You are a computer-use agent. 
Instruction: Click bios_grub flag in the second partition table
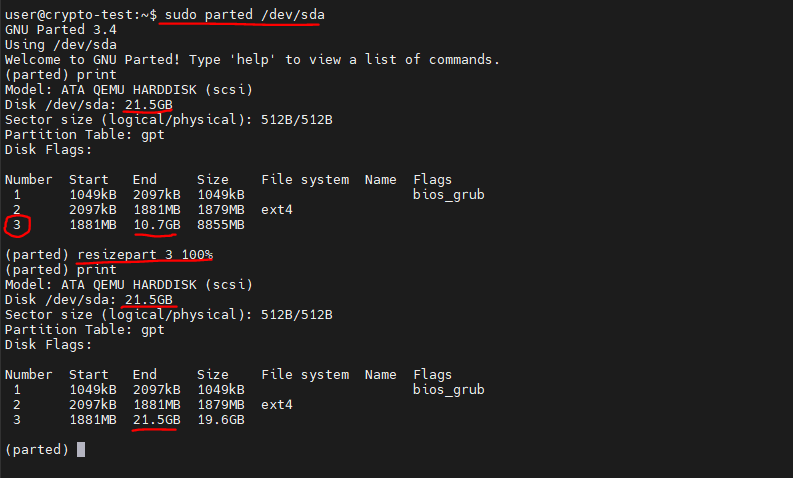pyautogui.click(x=448, y=390)
